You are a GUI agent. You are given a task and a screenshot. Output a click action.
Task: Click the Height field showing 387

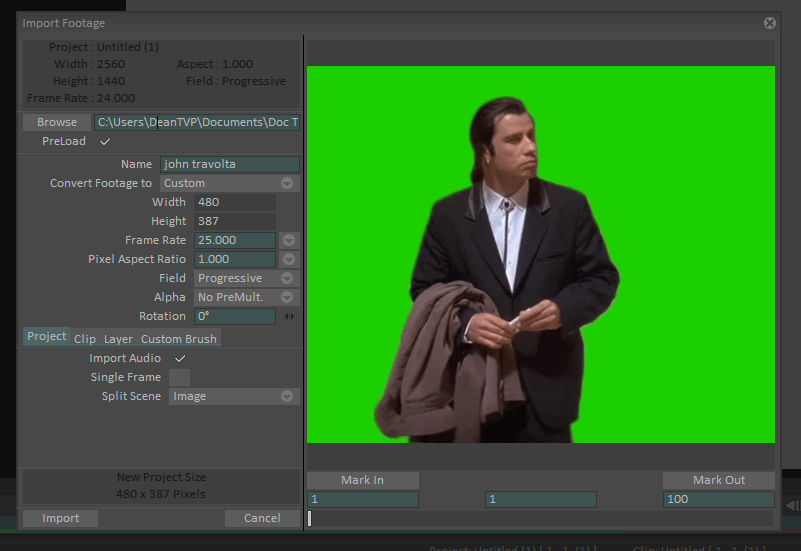(234, 221)
